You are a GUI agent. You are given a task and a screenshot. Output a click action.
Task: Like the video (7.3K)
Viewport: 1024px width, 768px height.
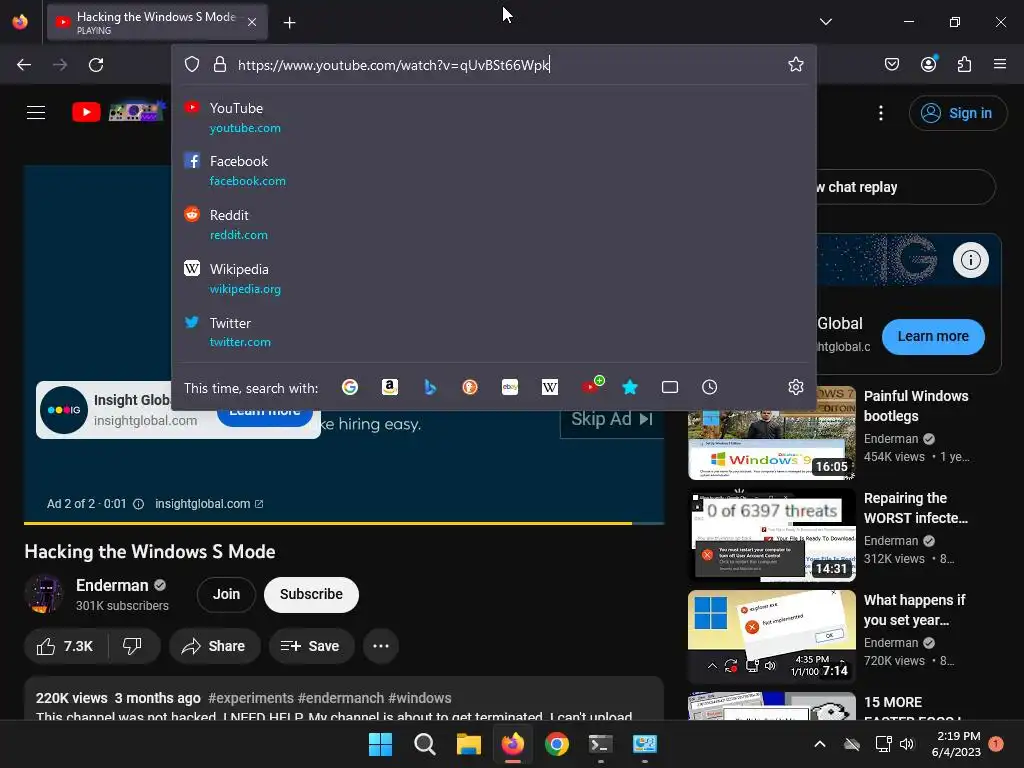pos(65,646)
